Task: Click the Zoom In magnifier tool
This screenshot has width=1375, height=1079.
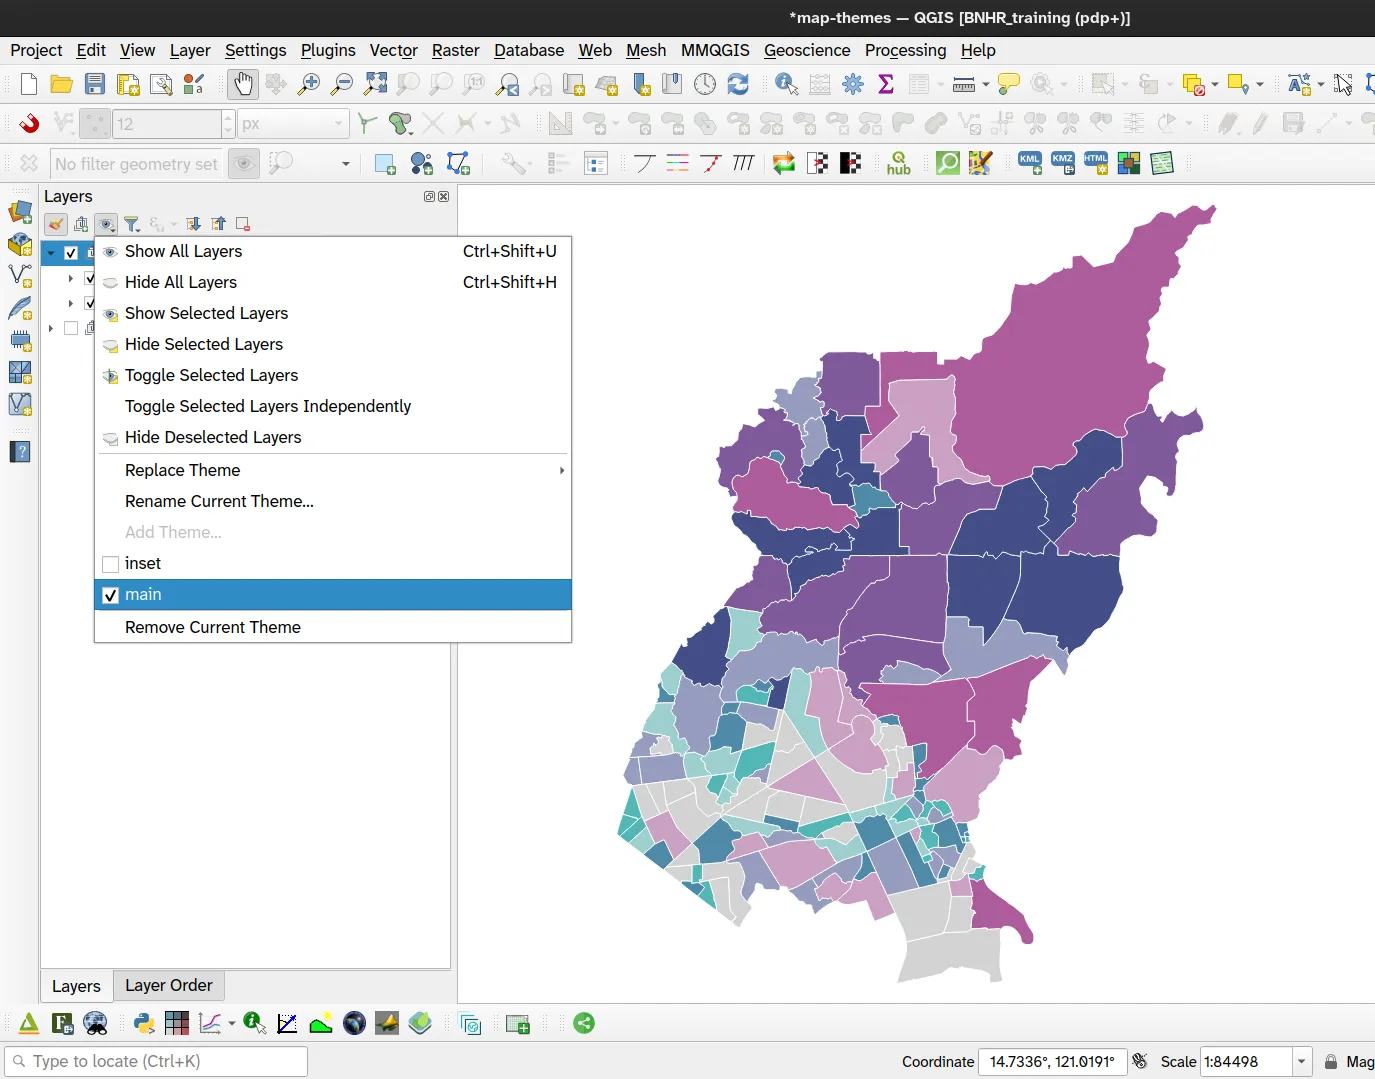Action: [309, 84]
